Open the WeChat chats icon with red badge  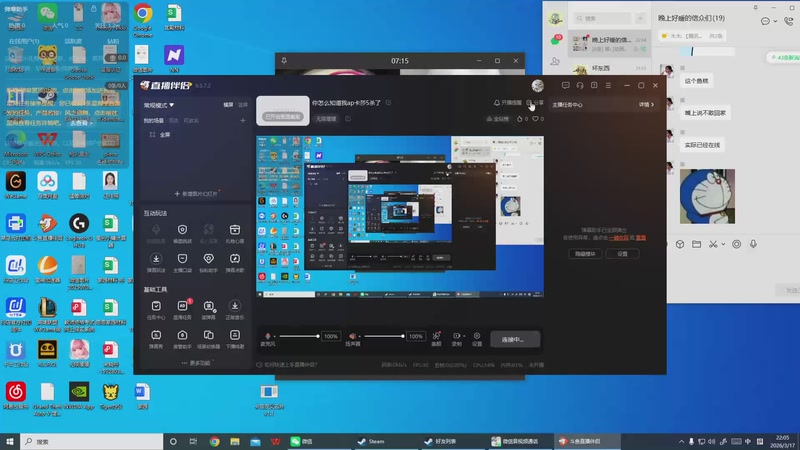tap(556, 40)
